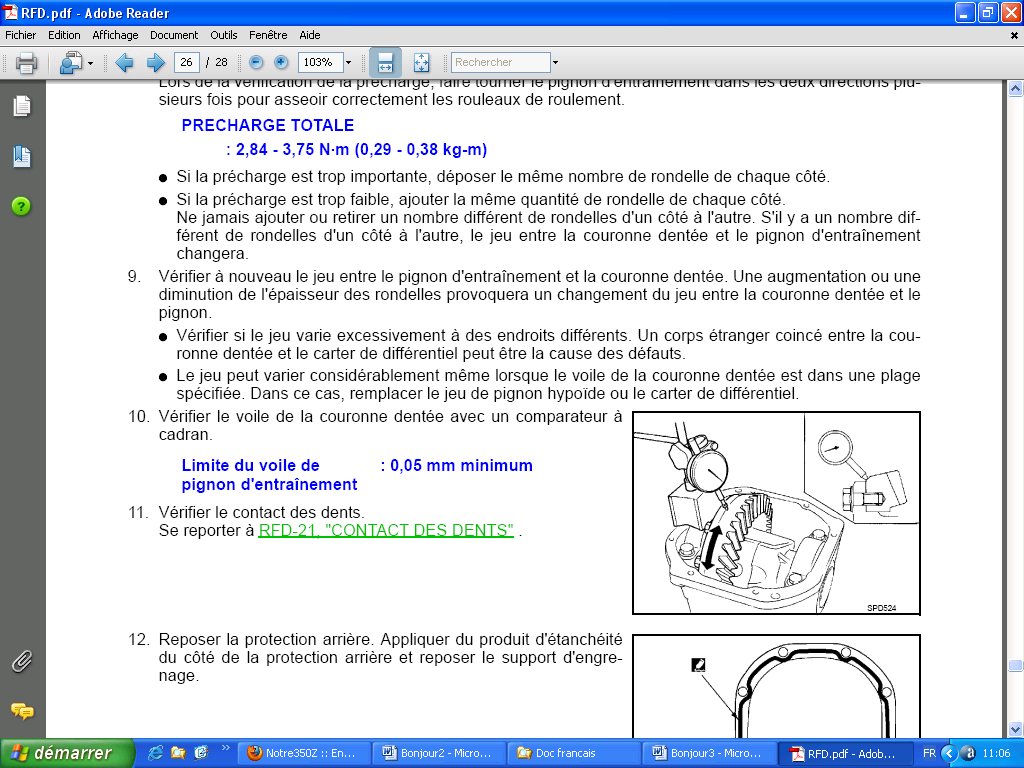Click the zoom out minus button

[x=256, y=62]
